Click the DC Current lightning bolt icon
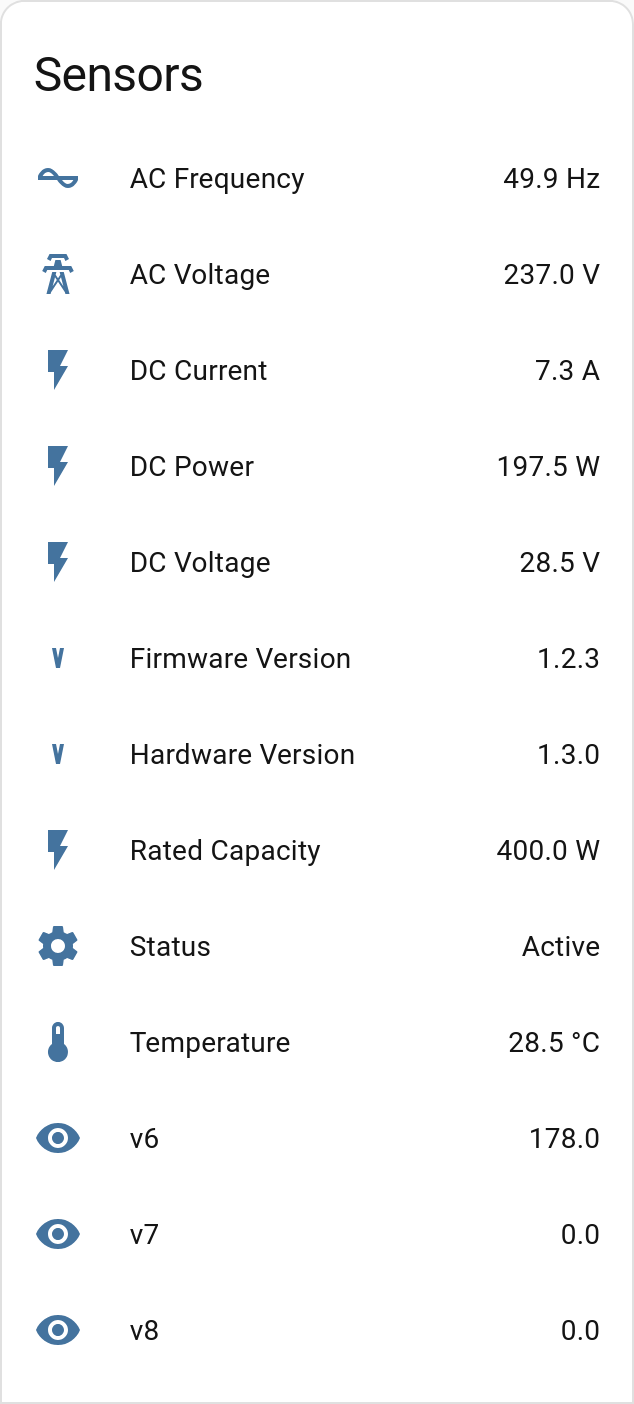634x1404 pixels. coord(58,371)
